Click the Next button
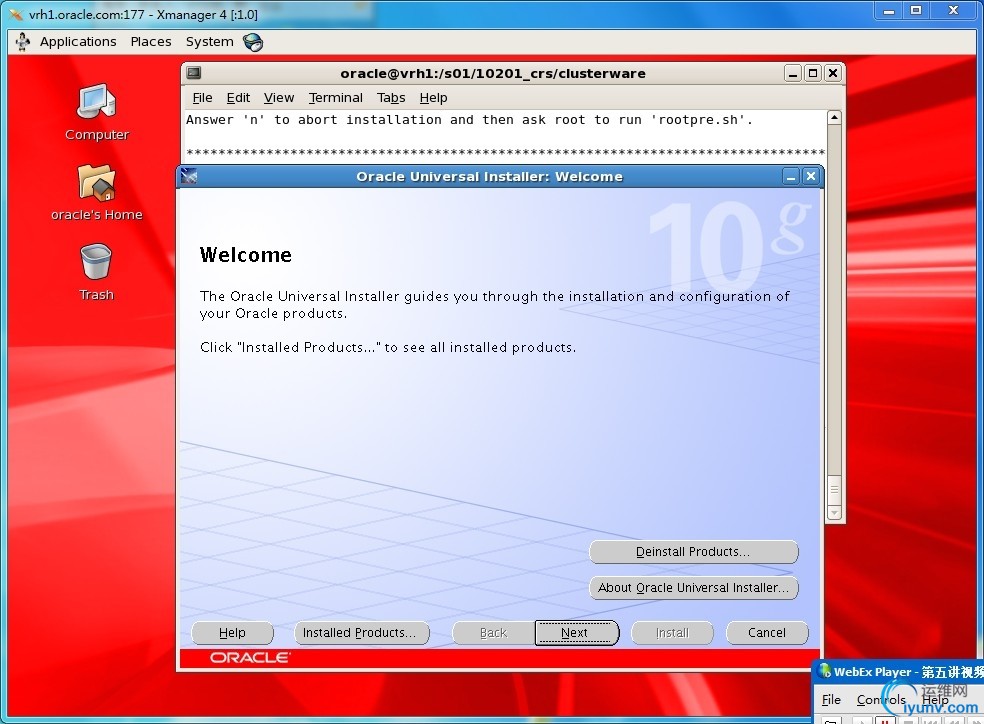The width and height of the screenshot is (984, 724). [577, 632]
